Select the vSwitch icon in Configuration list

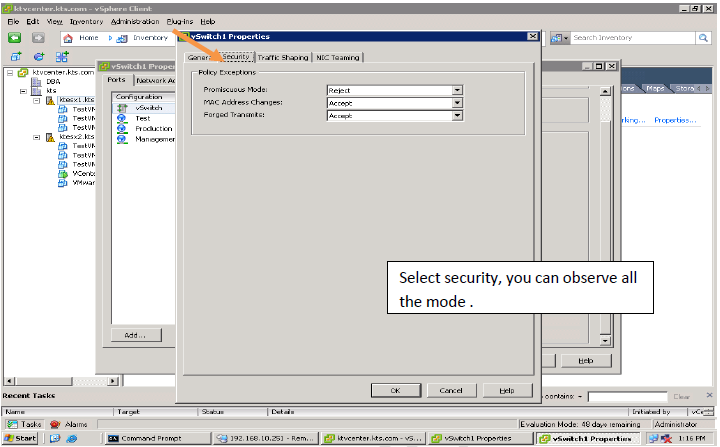coord(122,108)
